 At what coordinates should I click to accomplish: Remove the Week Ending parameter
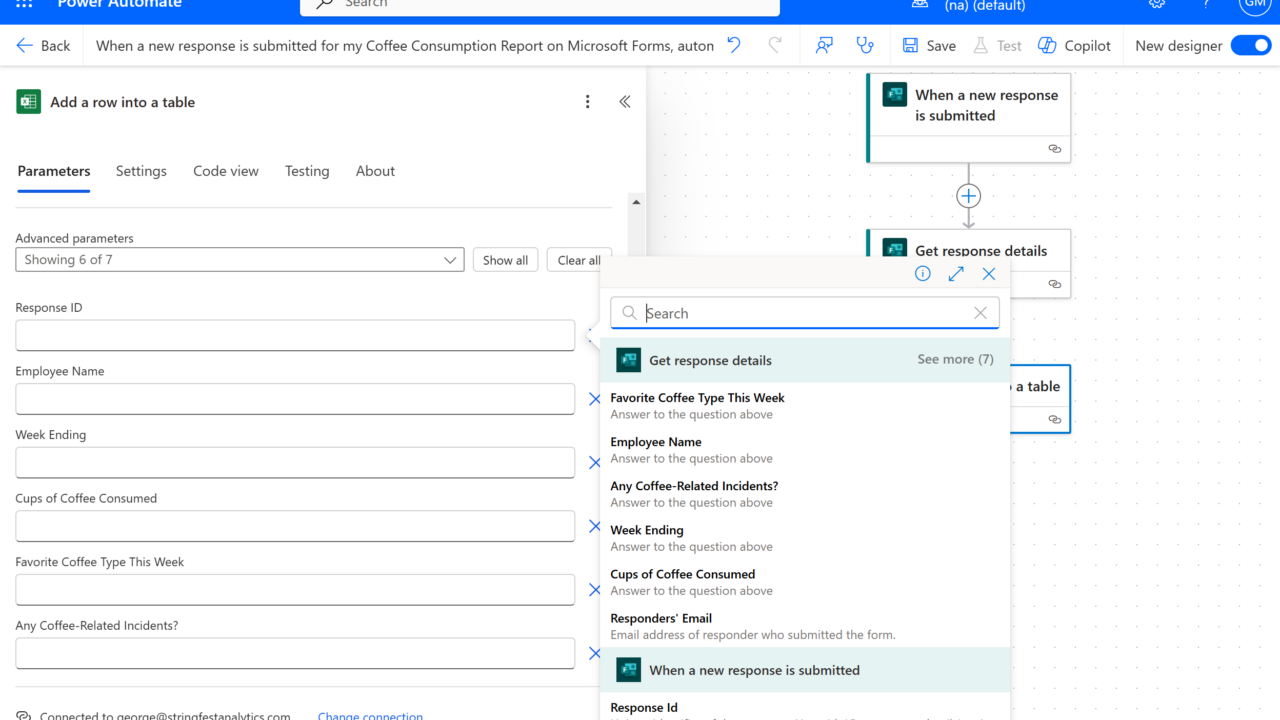[594, 463]
